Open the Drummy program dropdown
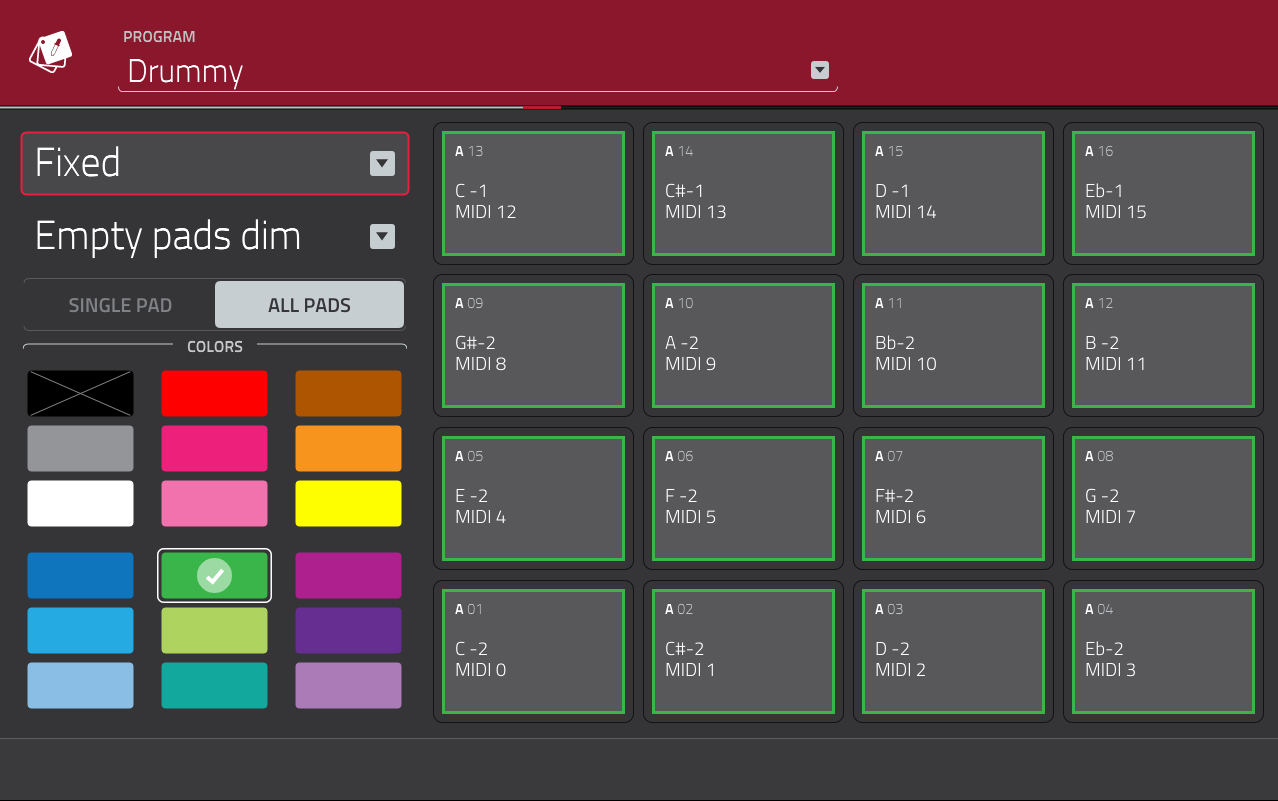Screen dimensions: 1278x801 819,70
